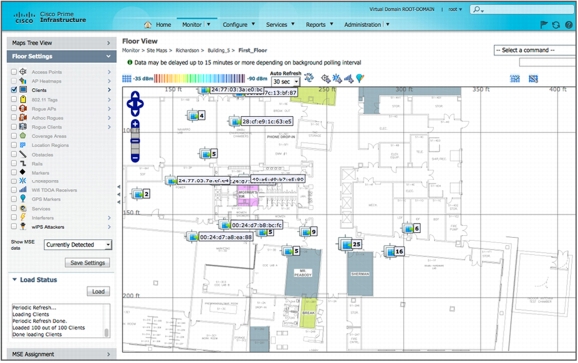Open the Auto Refresh 30 sec dropdown

285,82
